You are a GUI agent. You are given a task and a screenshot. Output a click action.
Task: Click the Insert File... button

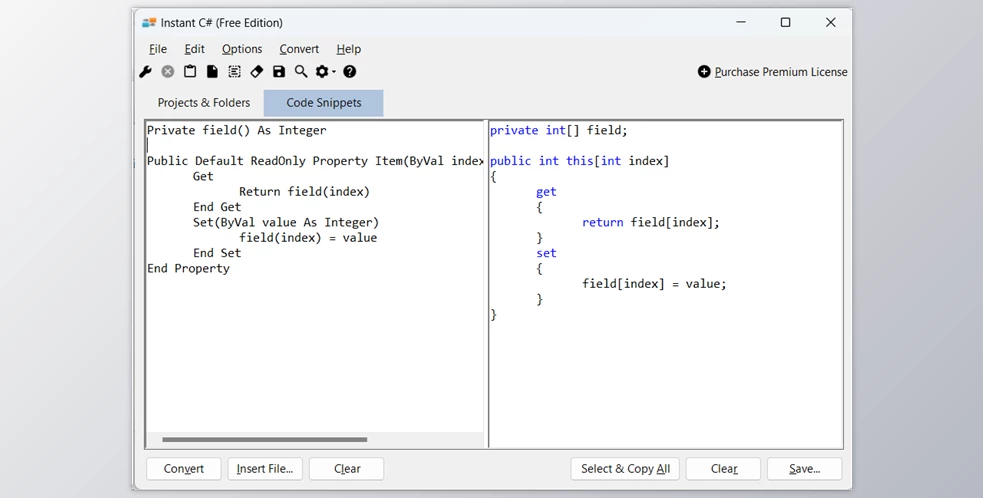(x=265, y=469)
